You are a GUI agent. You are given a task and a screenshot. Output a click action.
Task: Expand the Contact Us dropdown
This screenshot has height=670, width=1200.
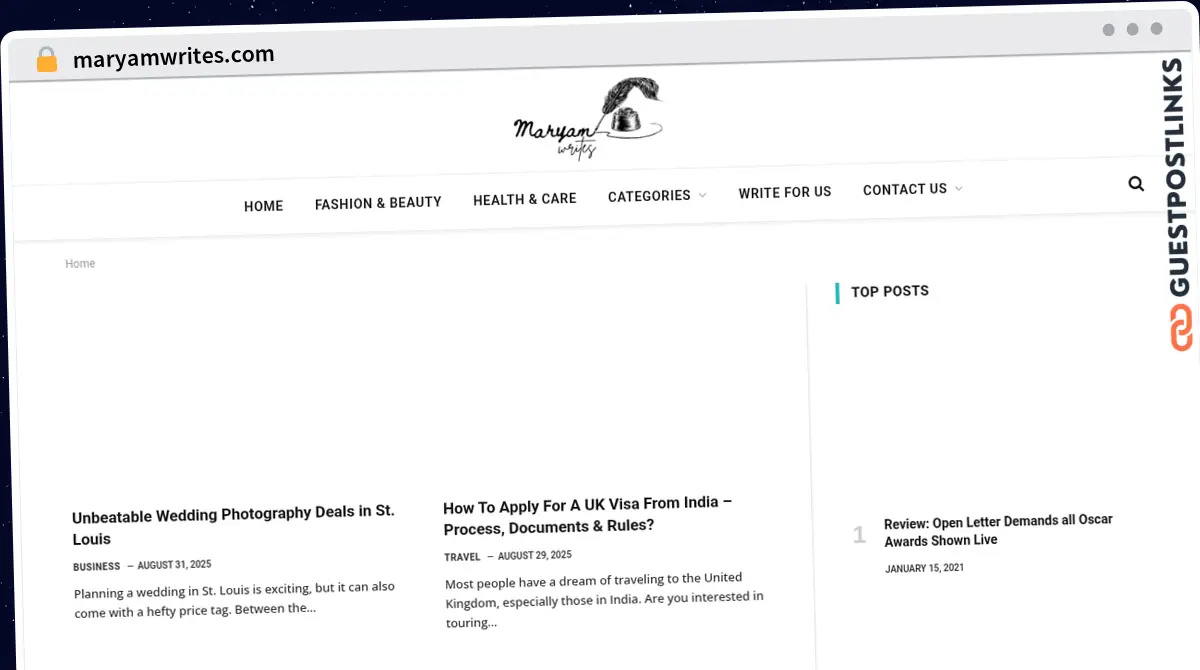[x=905, y=188]
